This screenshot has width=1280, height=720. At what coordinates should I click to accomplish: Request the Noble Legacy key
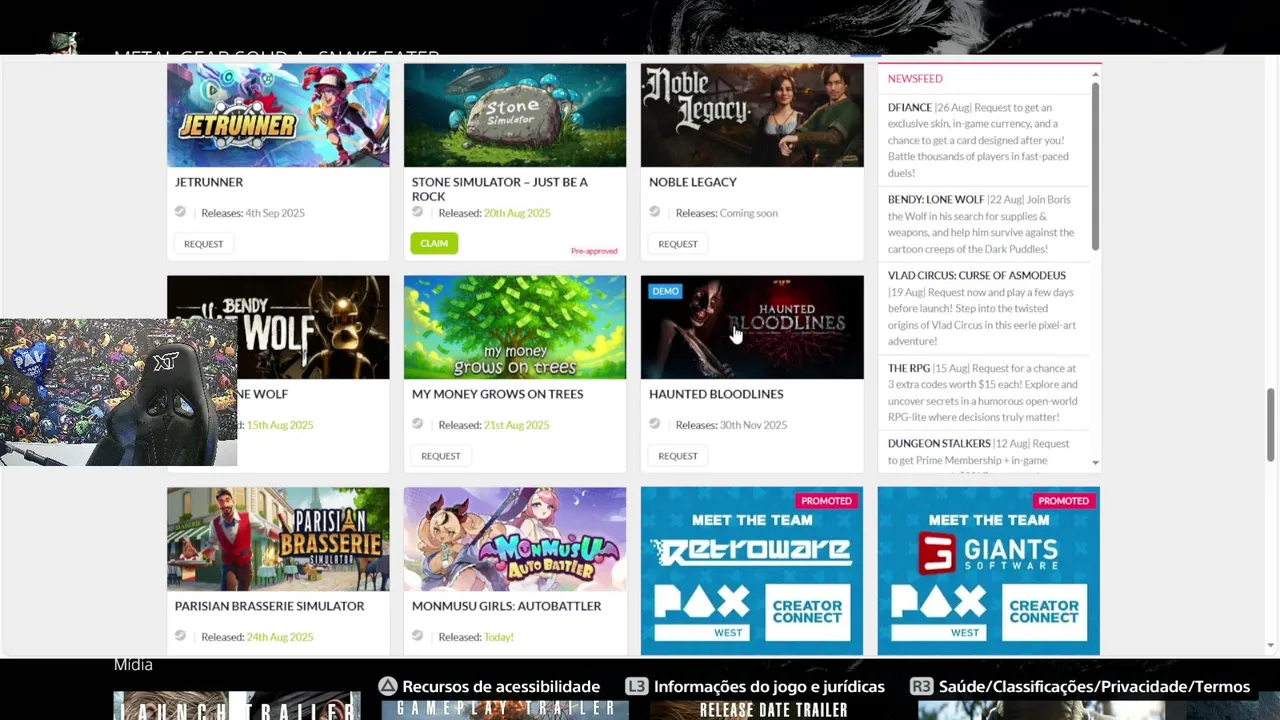pyautogui.click(x=677, y=244)
